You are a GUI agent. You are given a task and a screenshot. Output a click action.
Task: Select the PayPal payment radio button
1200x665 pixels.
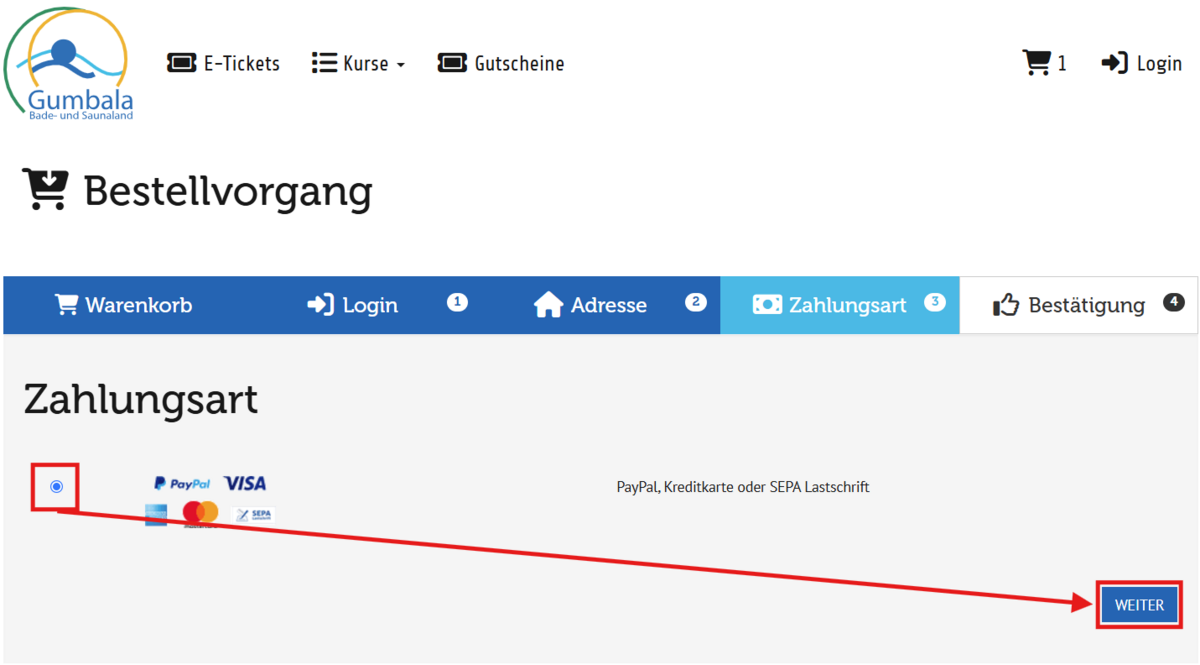pyautogui.click(x=56, y=487)
